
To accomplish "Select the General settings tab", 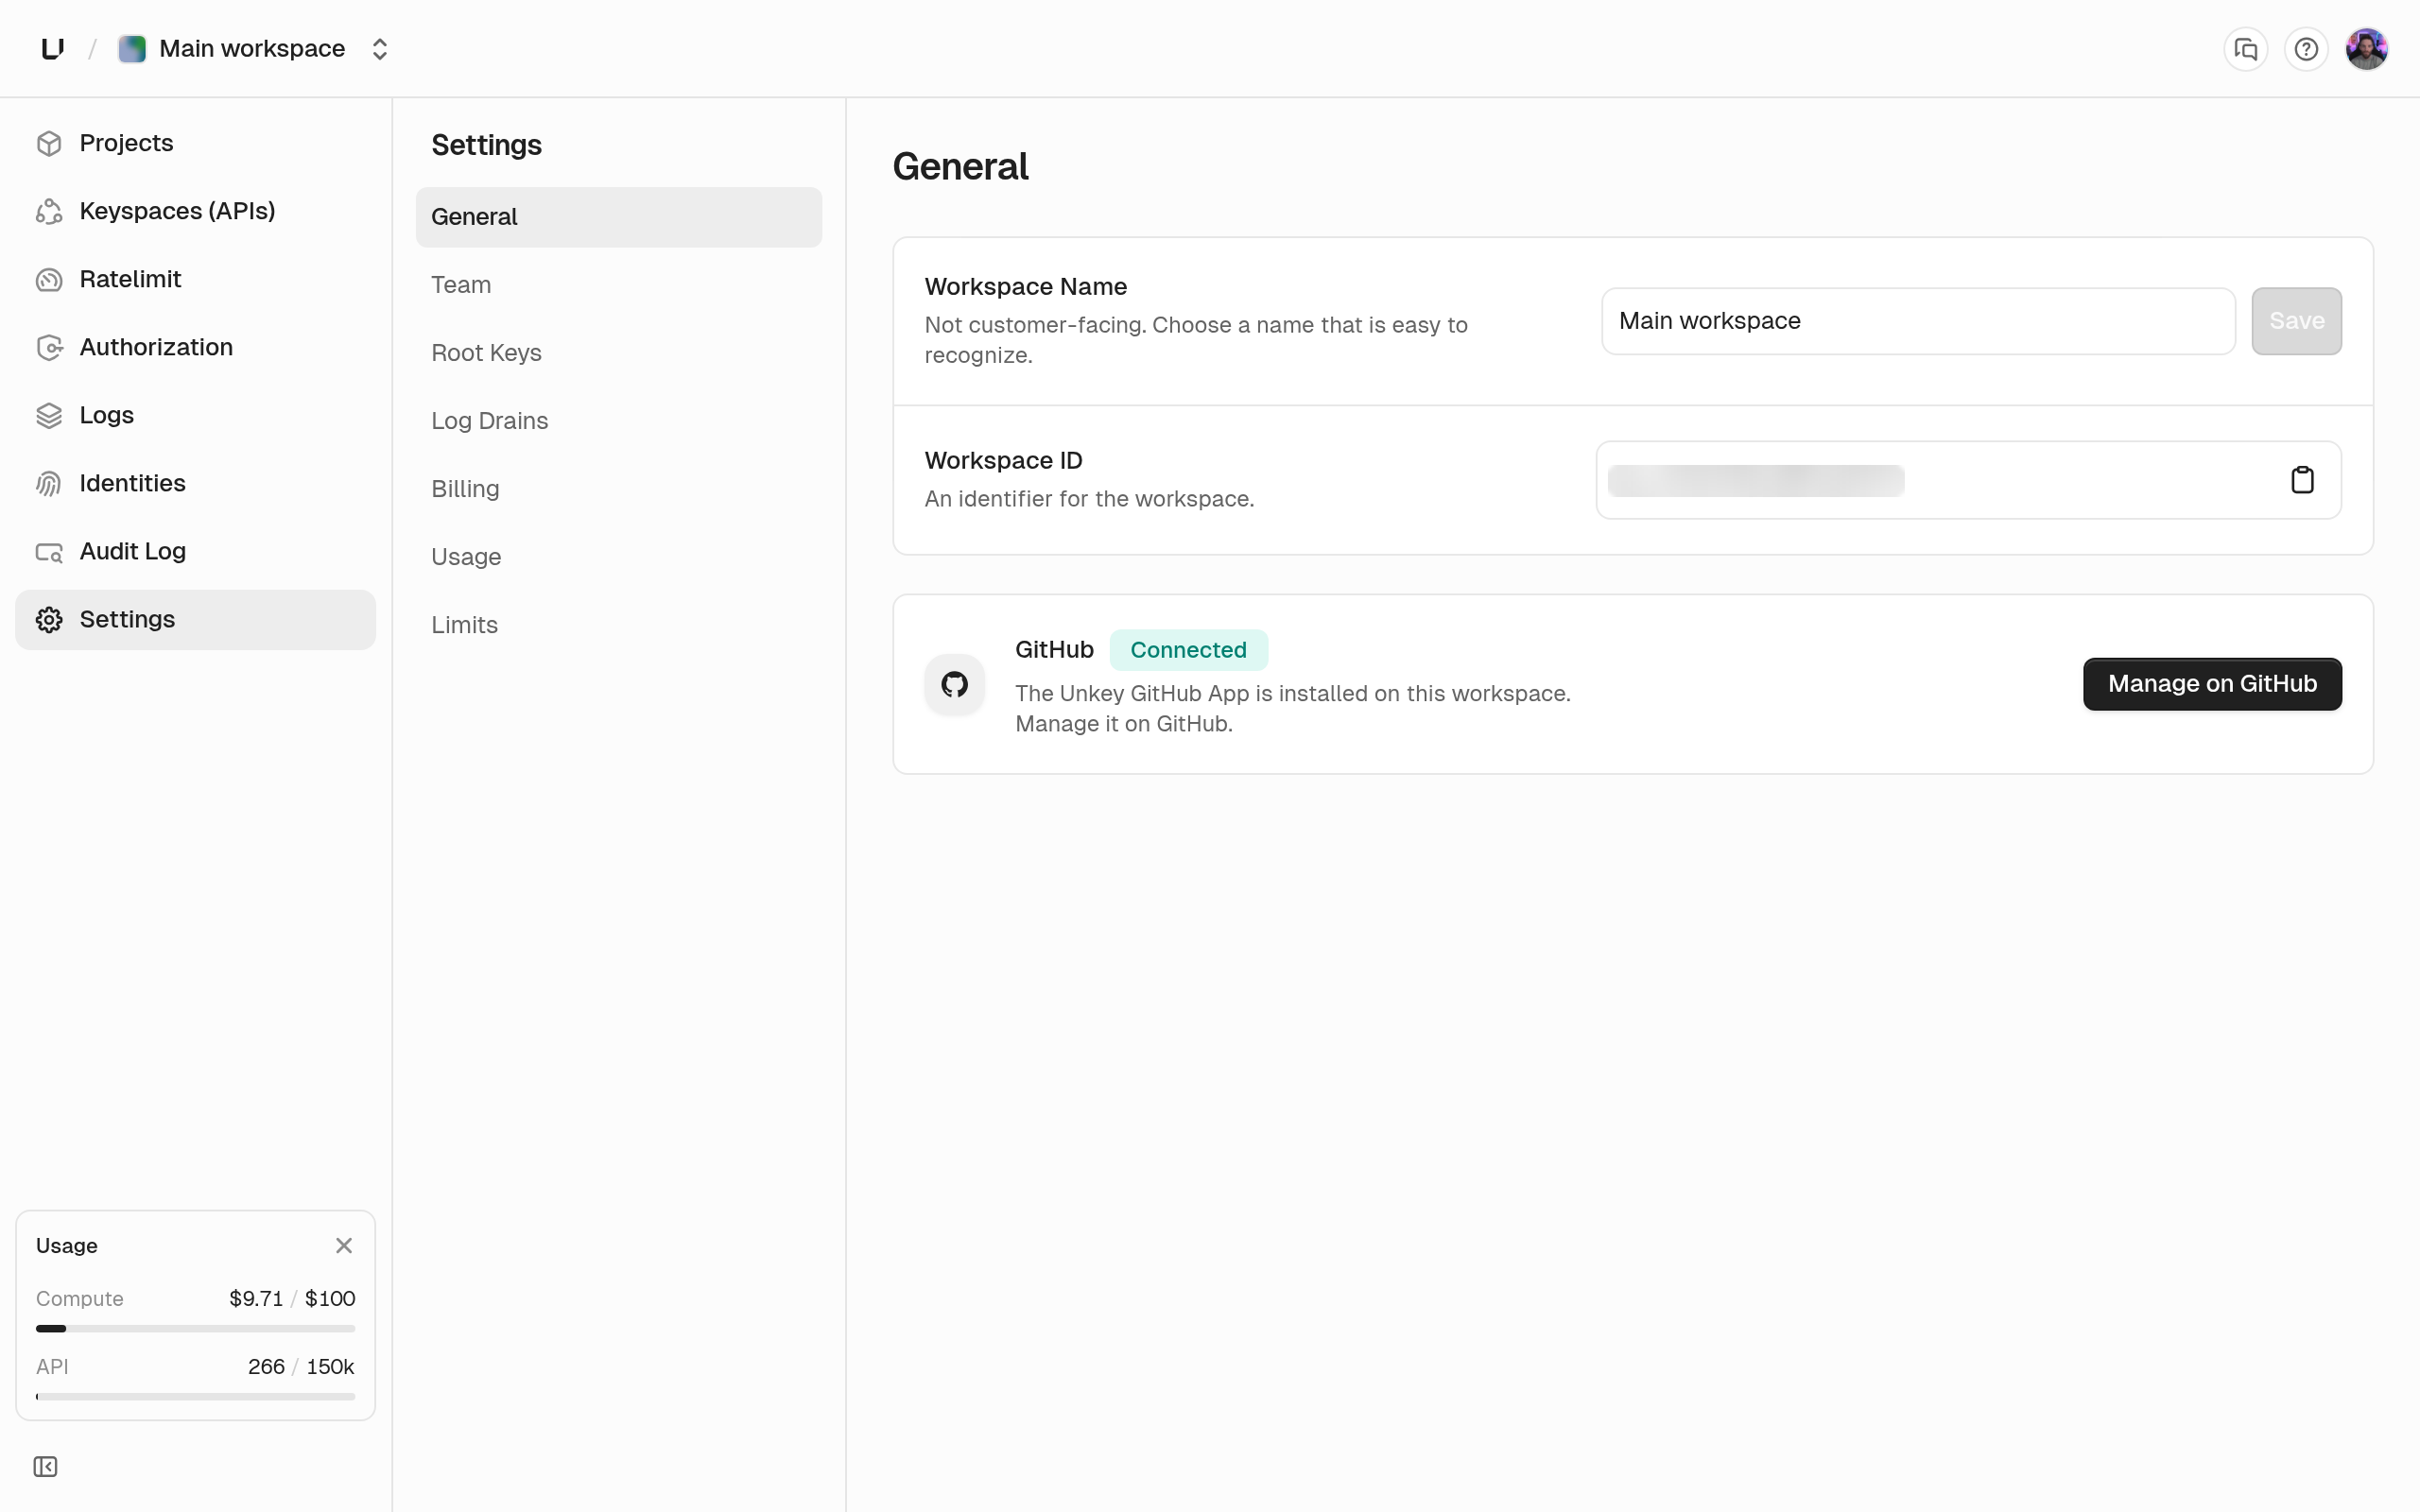I will (619, 217).
